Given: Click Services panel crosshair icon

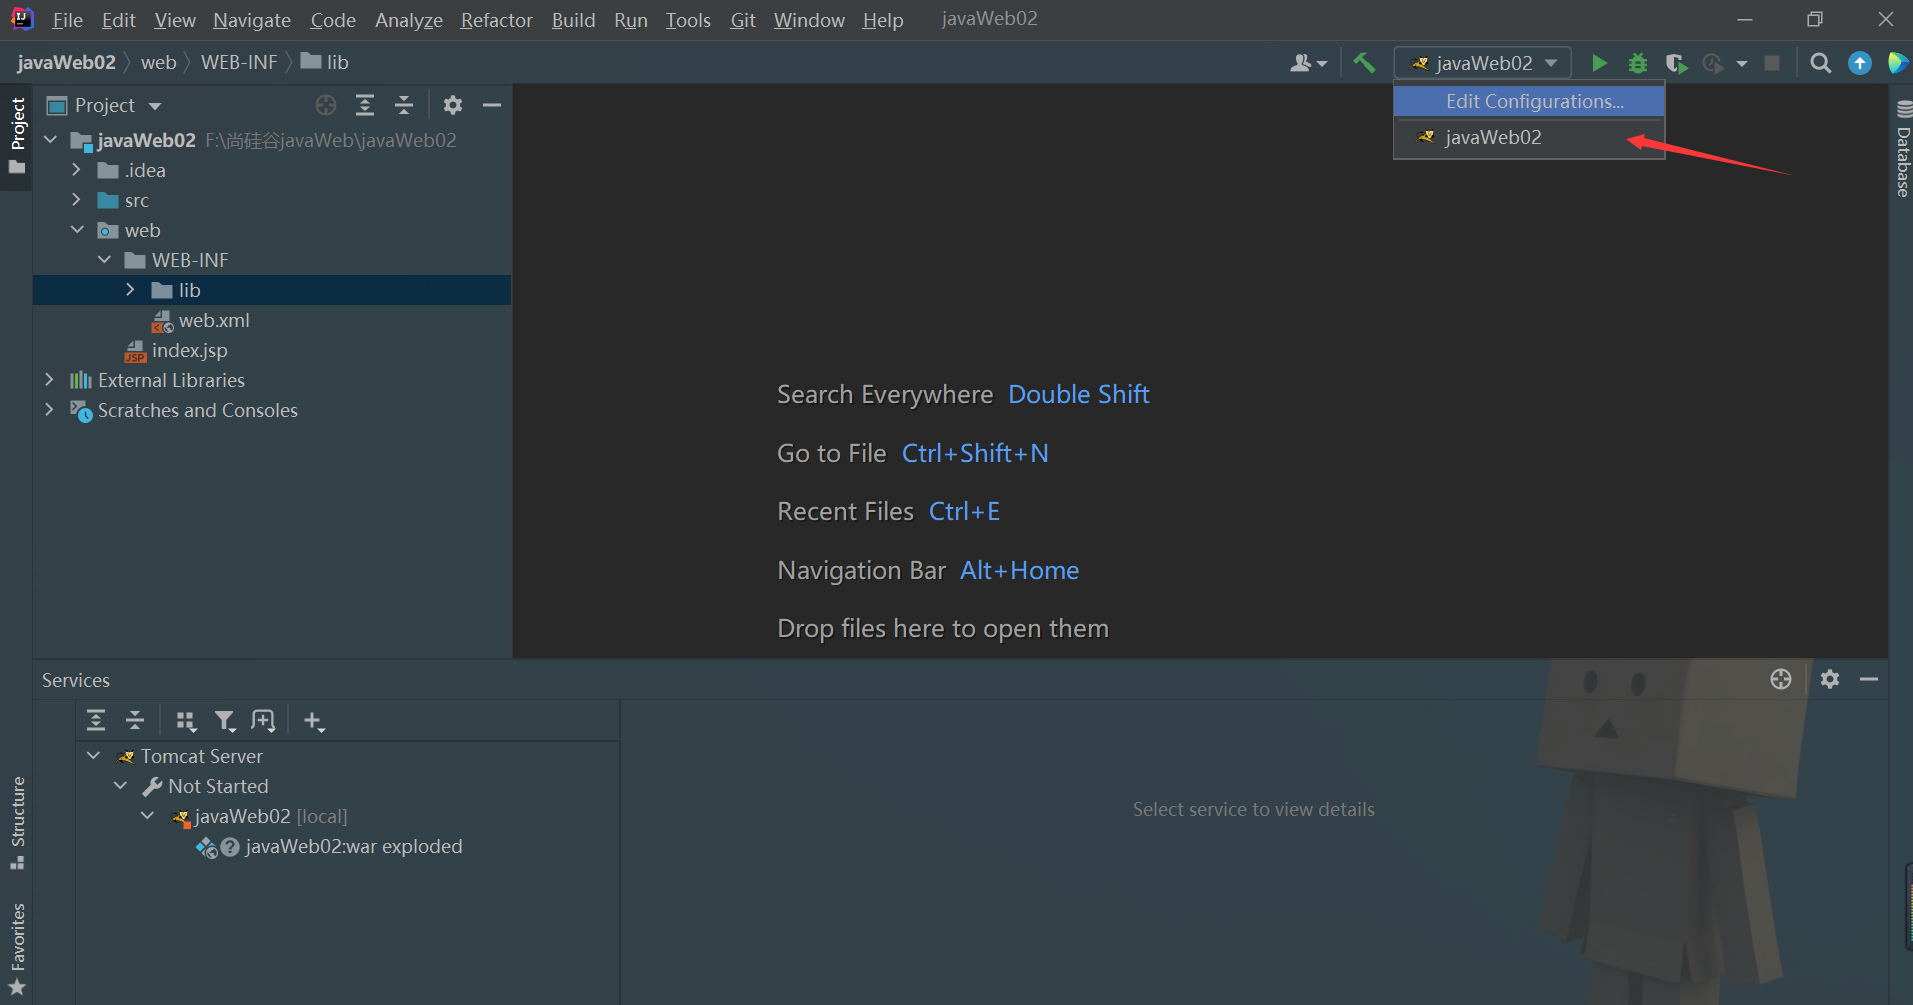Looking at the screenshot, I should 1781,679.
